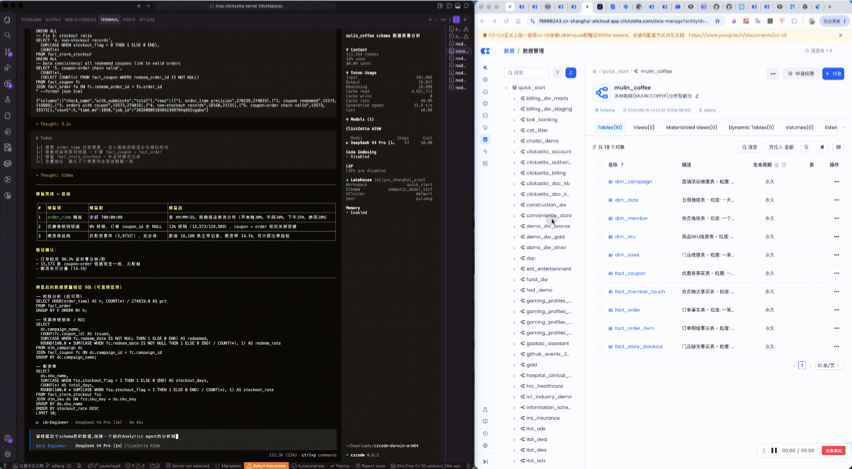Switch to Dynamic Tables(0) tab
Screen dimensions: 852x469
tap(751, 127)
